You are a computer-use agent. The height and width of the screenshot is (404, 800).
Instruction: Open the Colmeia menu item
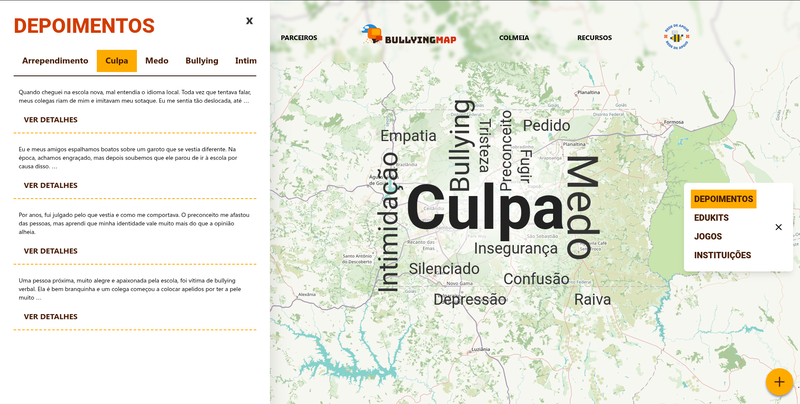coord(514,38)
